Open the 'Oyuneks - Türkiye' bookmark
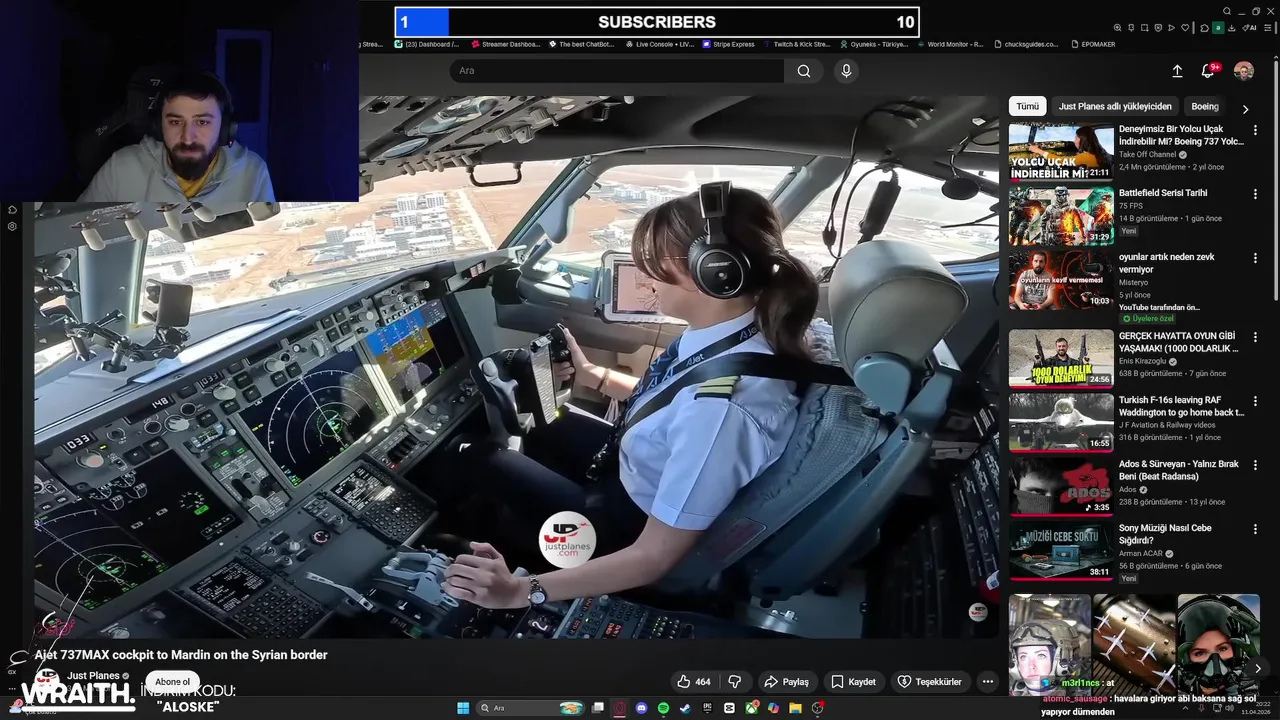Viewport: 1280px width, 720px height. coord(873,44)
